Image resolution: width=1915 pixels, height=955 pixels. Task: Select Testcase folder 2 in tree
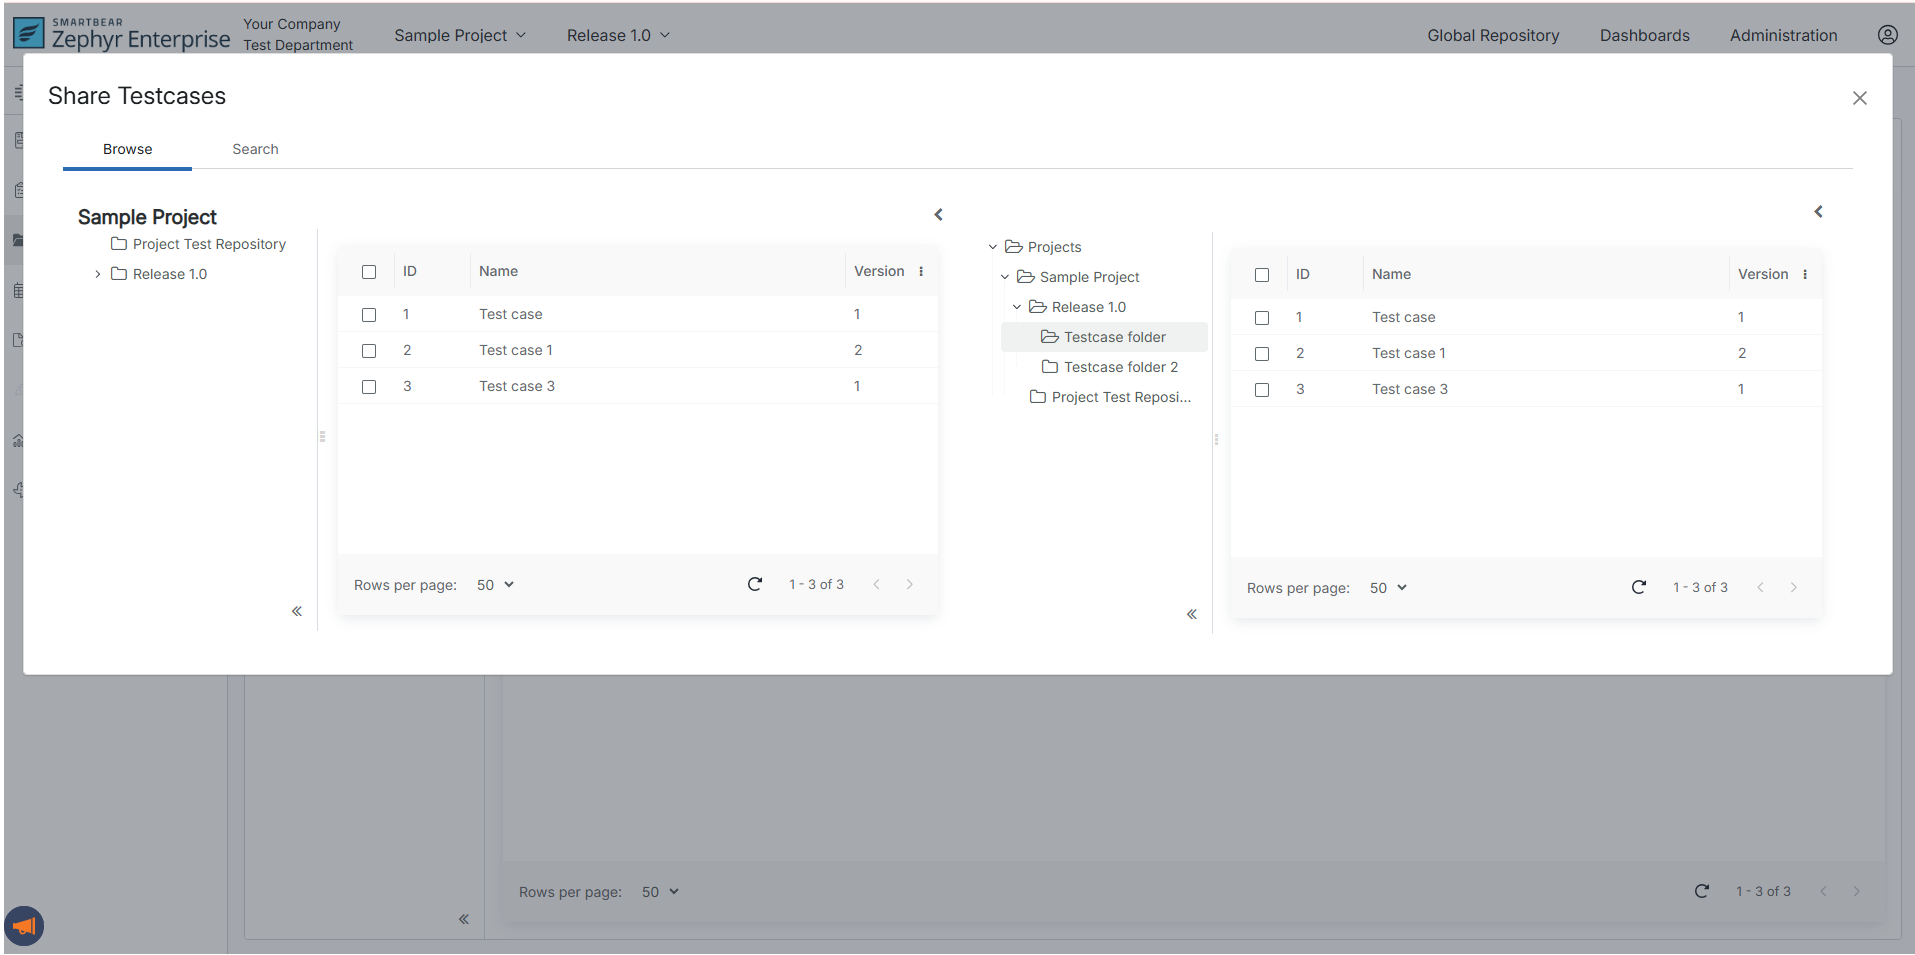pos(1120,367)
